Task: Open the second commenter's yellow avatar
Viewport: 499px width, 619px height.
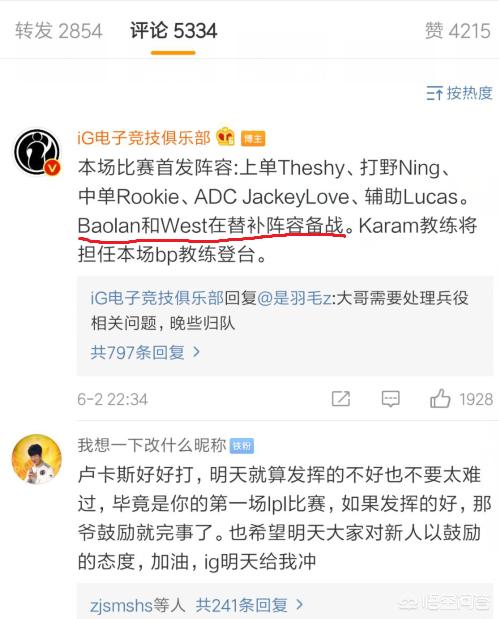Action: tap(37, 459)
